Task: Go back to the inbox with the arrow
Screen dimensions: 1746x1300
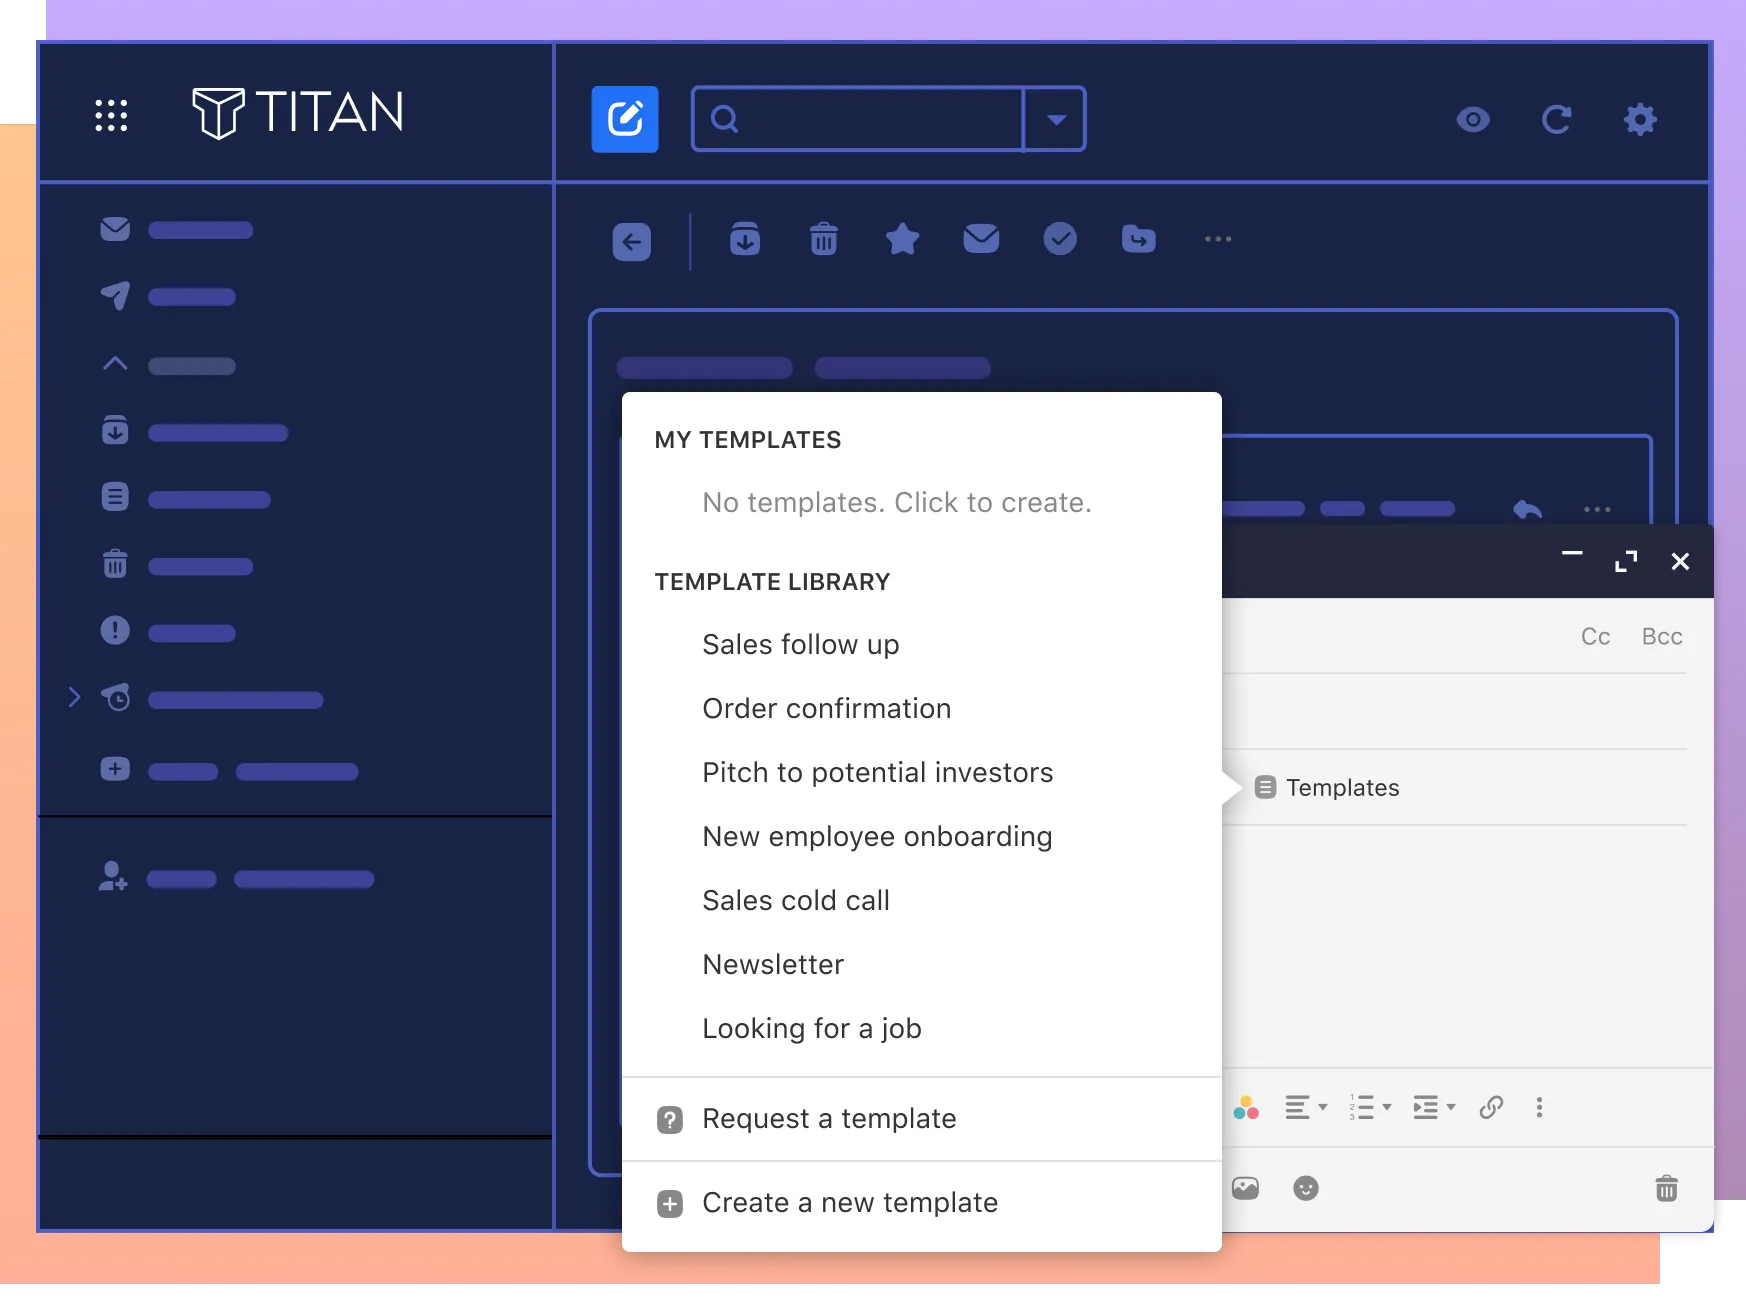Action: coord(630,241)
